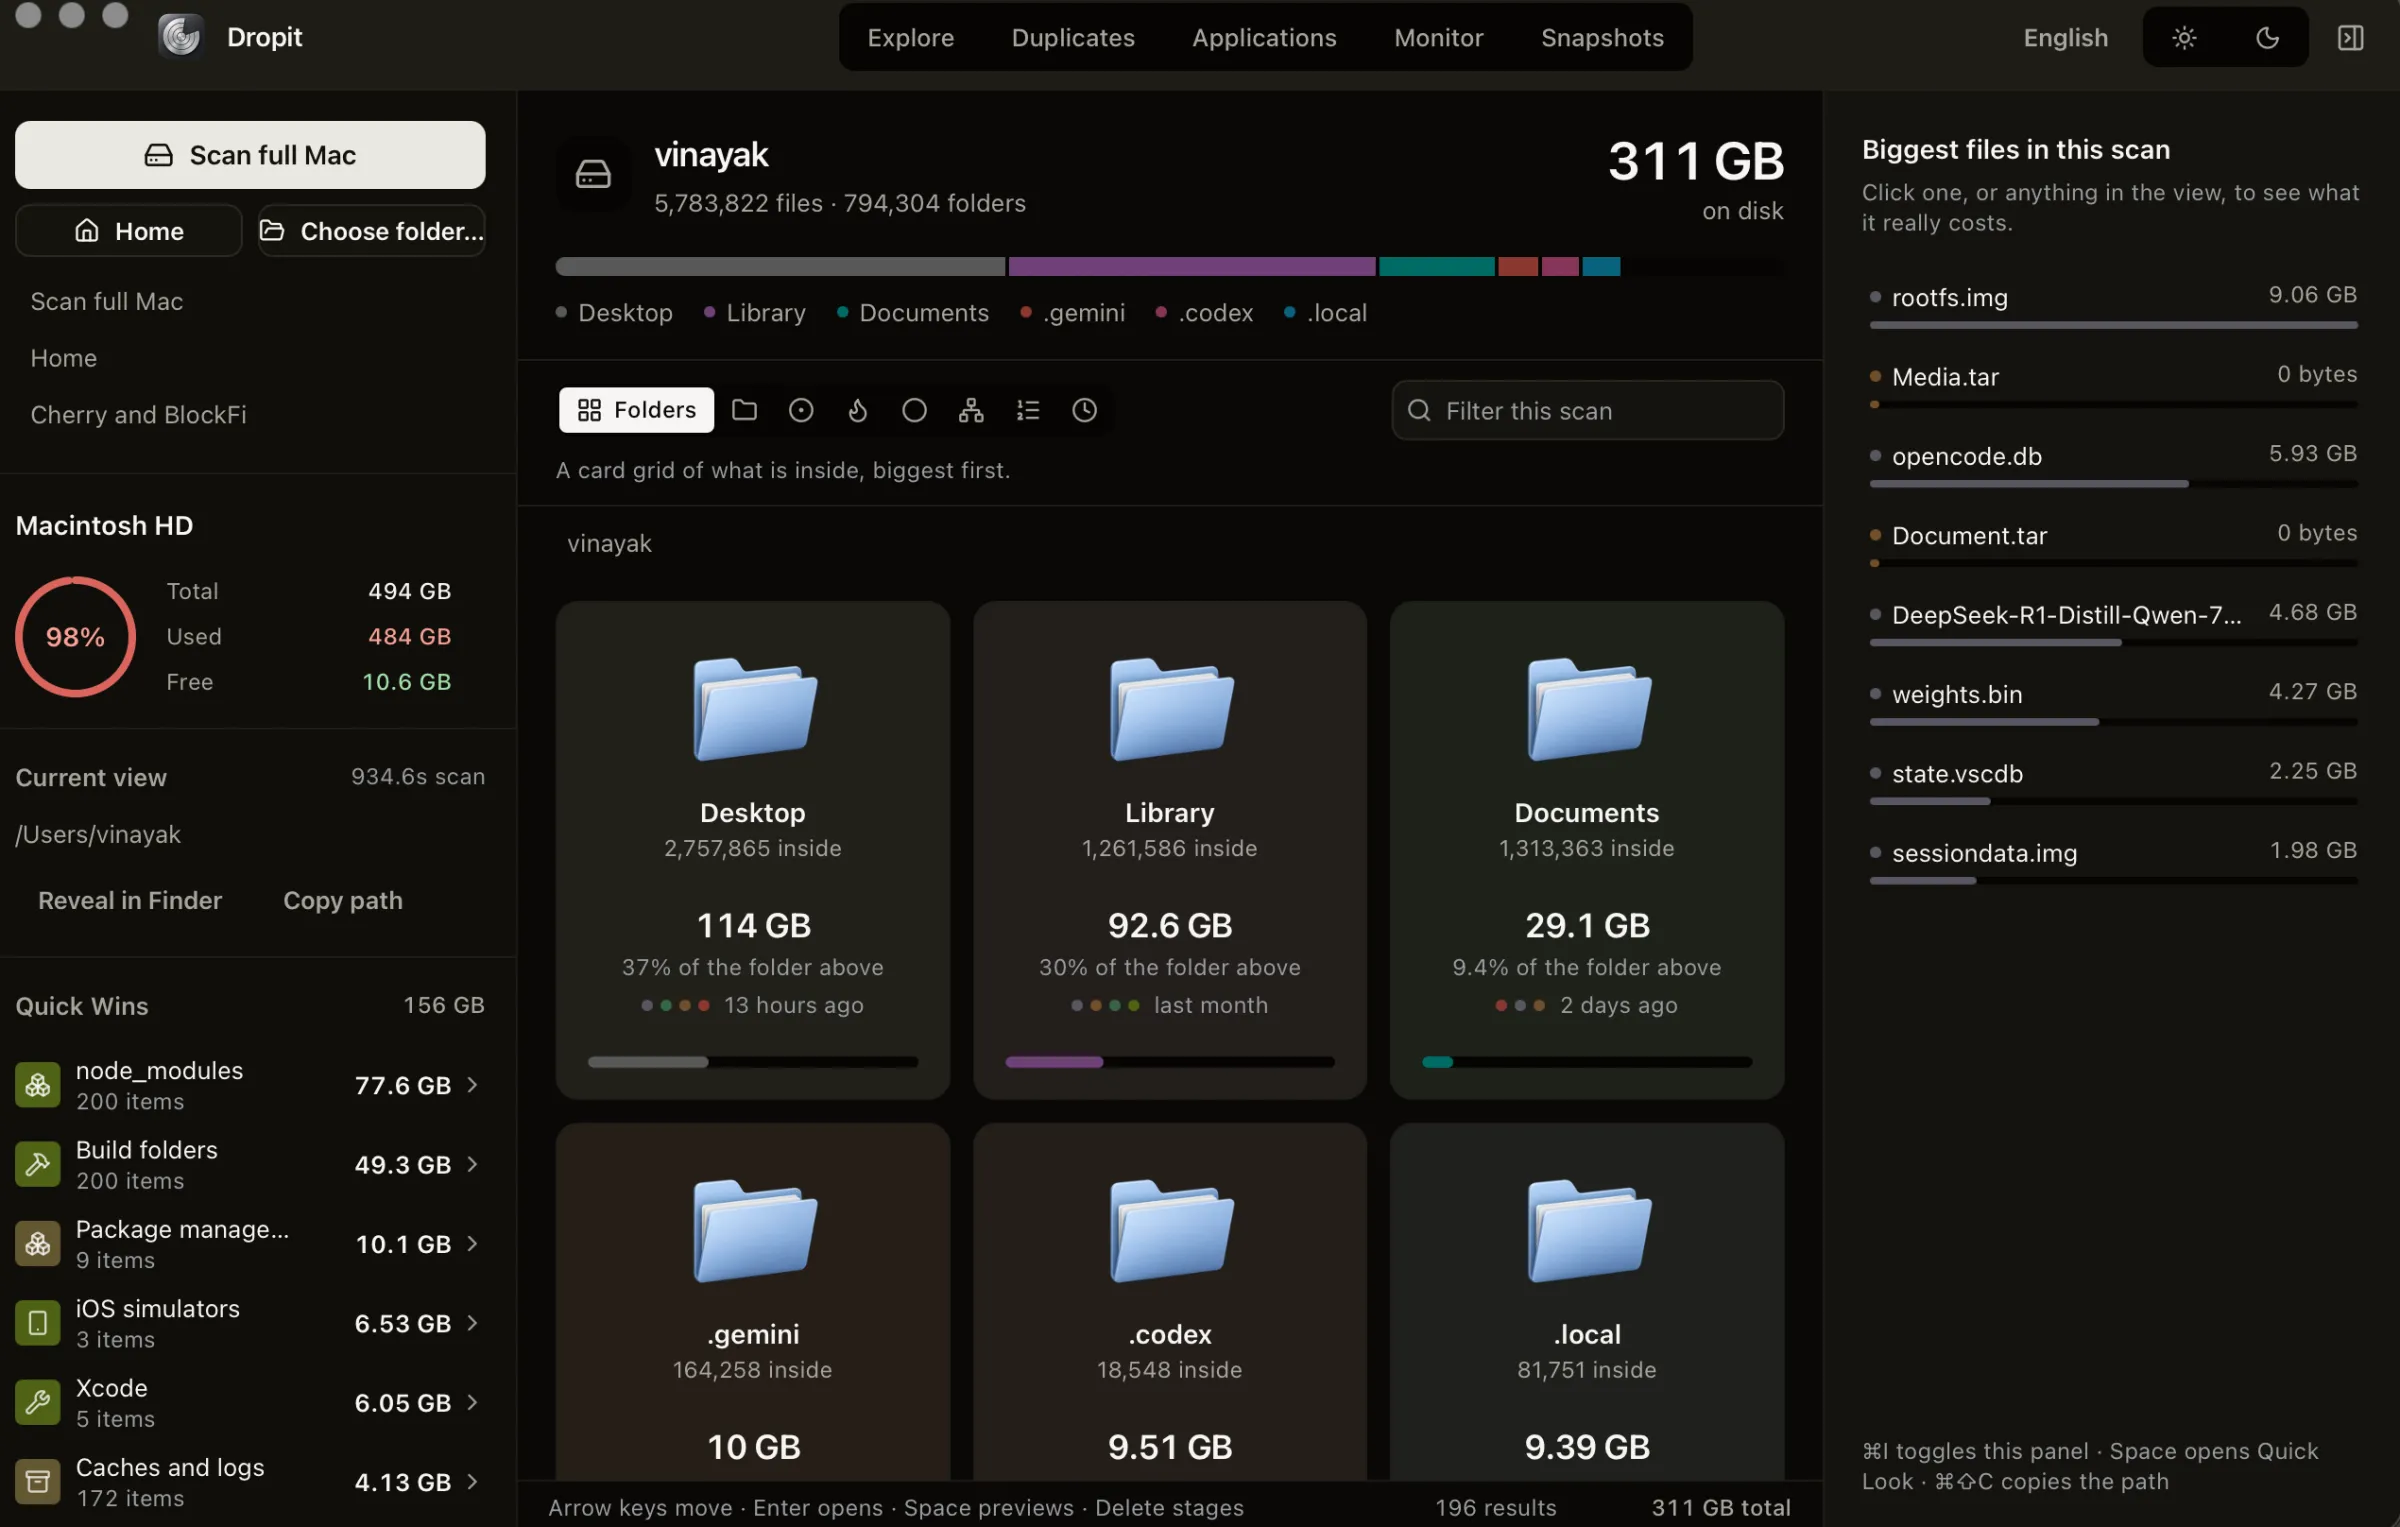Click Reveal in Finder
Screen dimensions: 2400x1527
pos(130,901)
